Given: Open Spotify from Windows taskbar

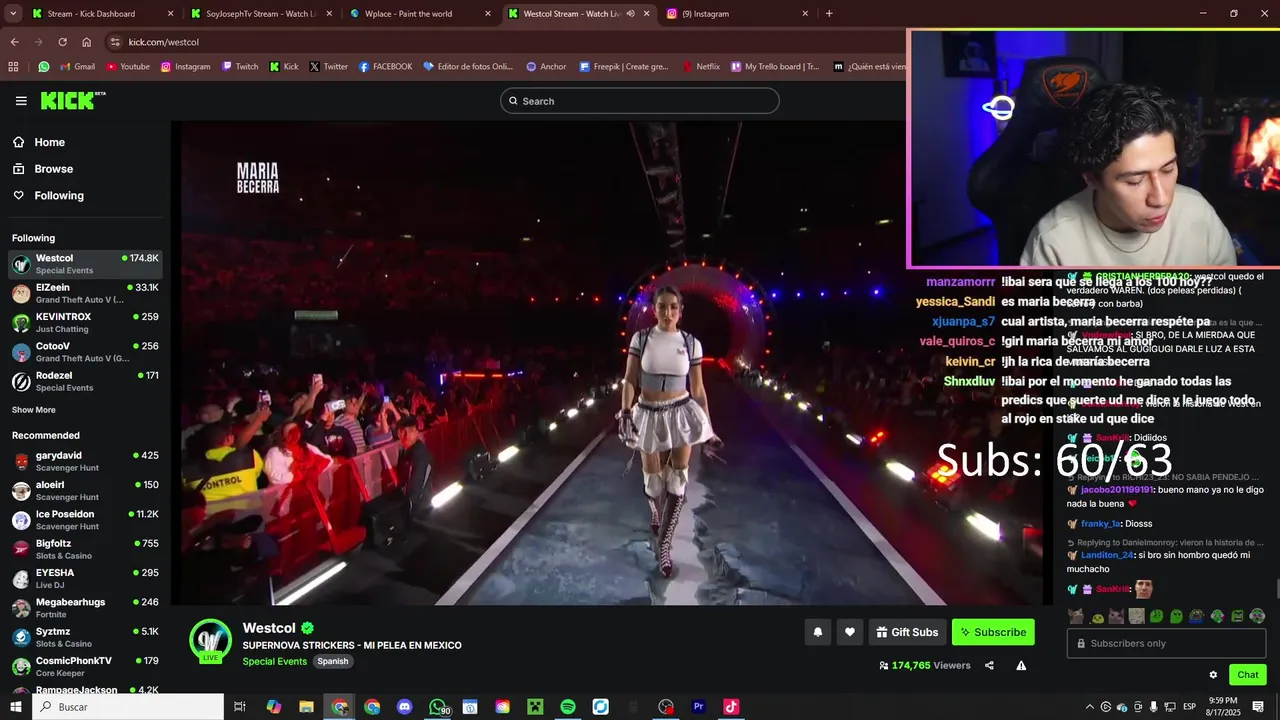Looking at the screenshot, I should click(x=568, y=707).
